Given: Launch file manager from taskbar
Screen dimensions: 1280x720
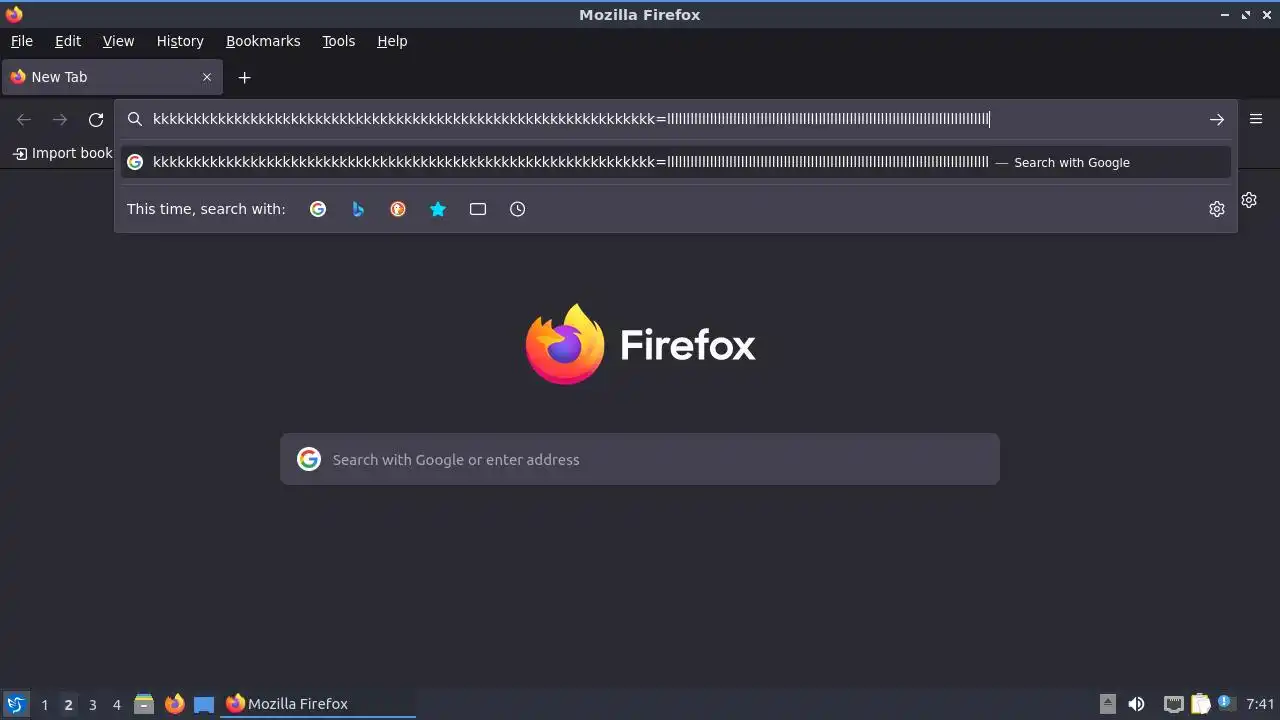Looking at the screenshot, I should tap(144, 704).
